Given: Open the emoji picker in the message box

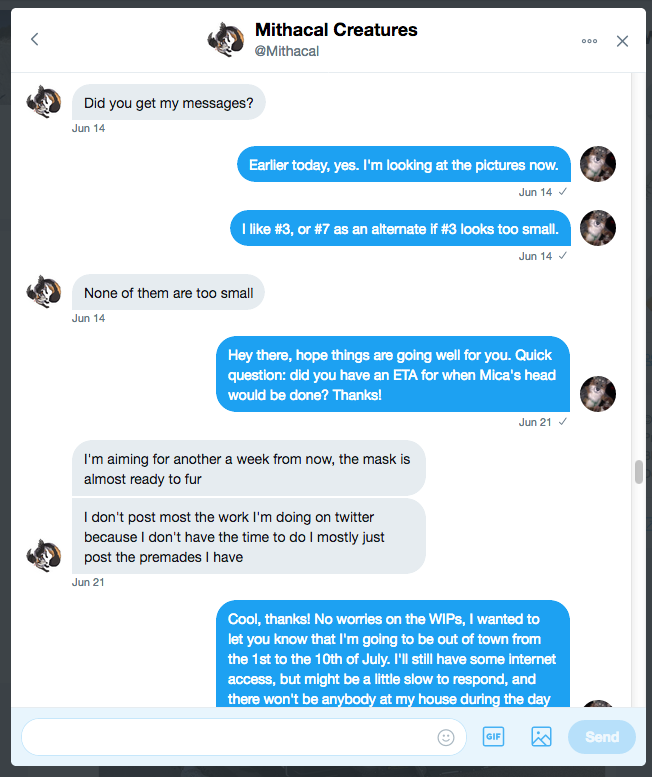Looking at the screenshot, I should [x=446, y=737].
